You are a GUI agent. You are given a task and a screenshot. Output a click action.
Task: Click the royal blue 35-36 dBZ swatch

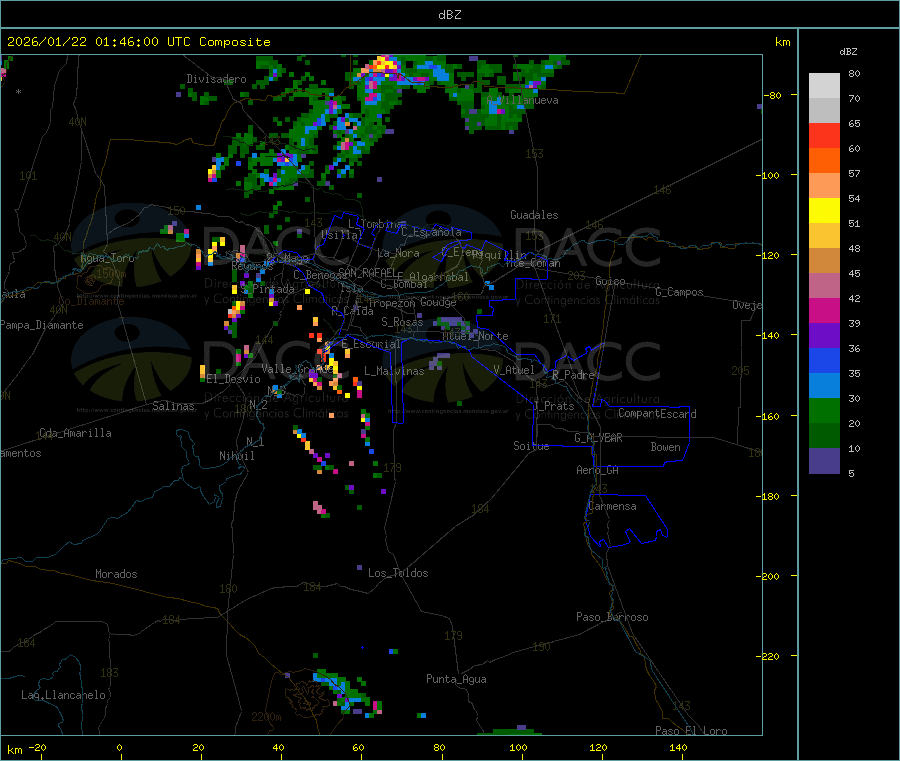(824, 360)
